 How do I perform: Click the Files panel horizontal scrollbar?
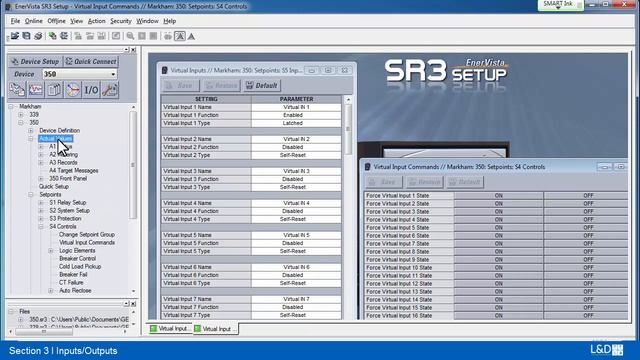(x=44, y=332)
